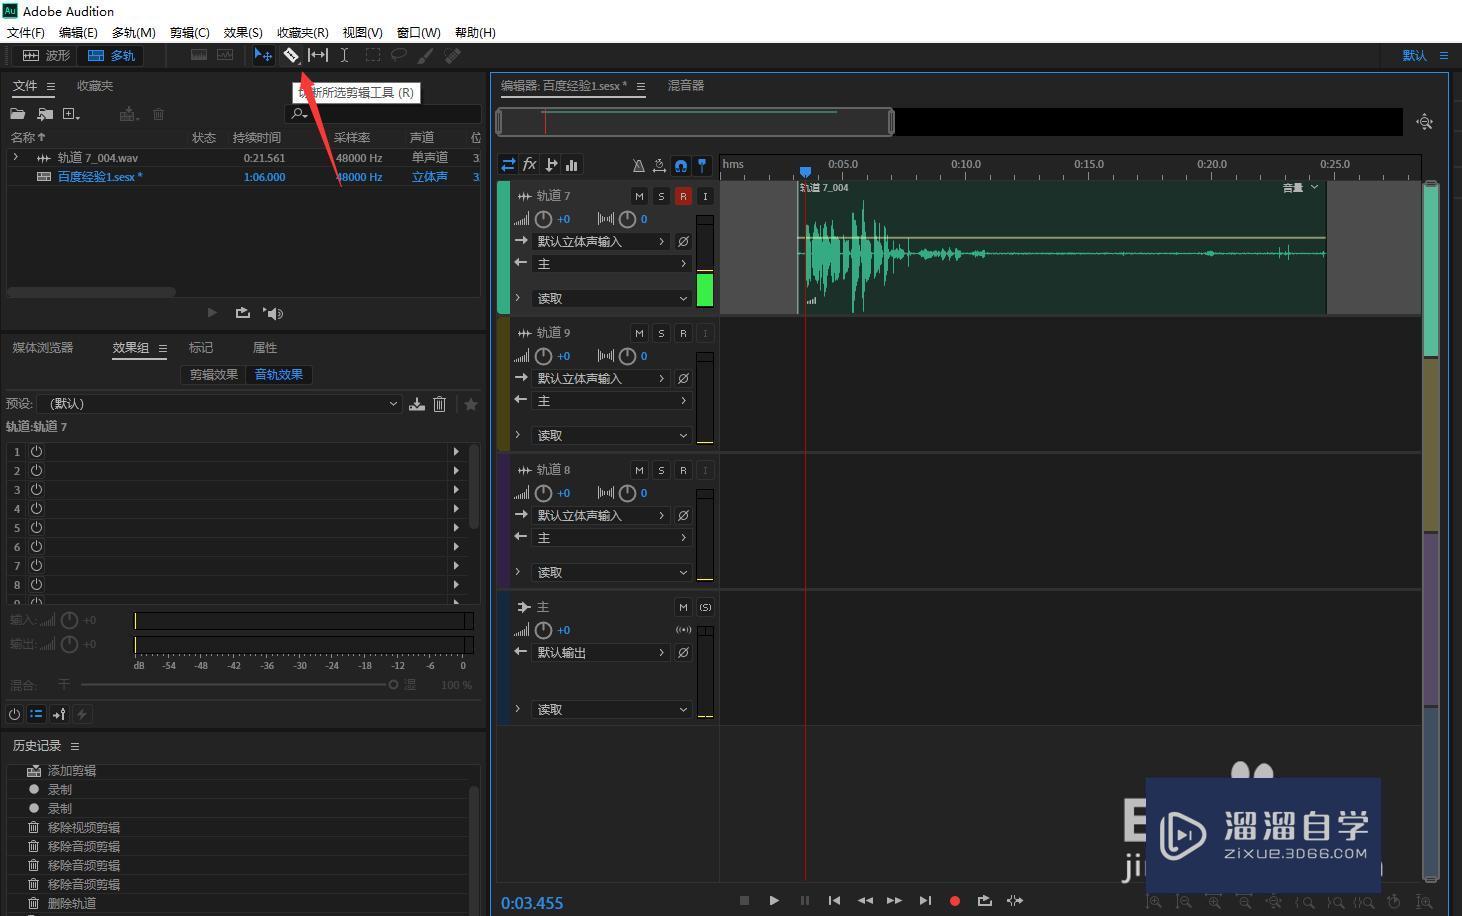Screen dimensions: 1462x916
Task: Solo 轨道 8 with the S button
Action: (661, 470)
